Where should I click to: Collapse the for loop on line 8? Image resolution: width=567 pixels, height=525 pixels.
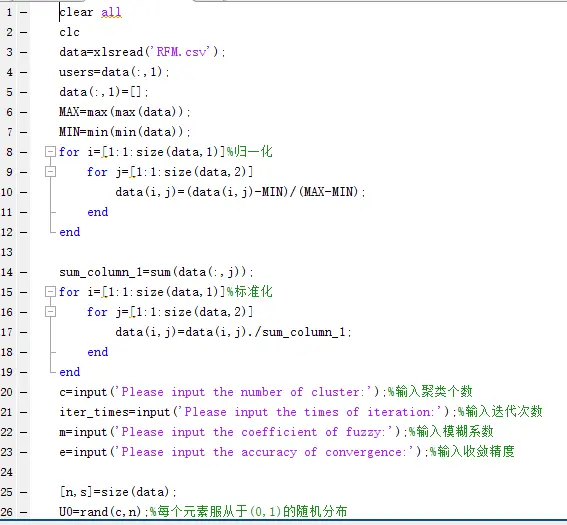point(50,151)
